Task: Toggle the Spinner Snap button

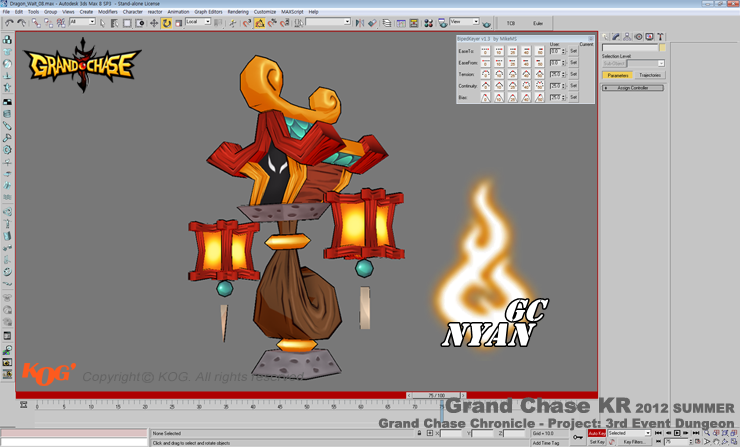Action: pos(285,23)
